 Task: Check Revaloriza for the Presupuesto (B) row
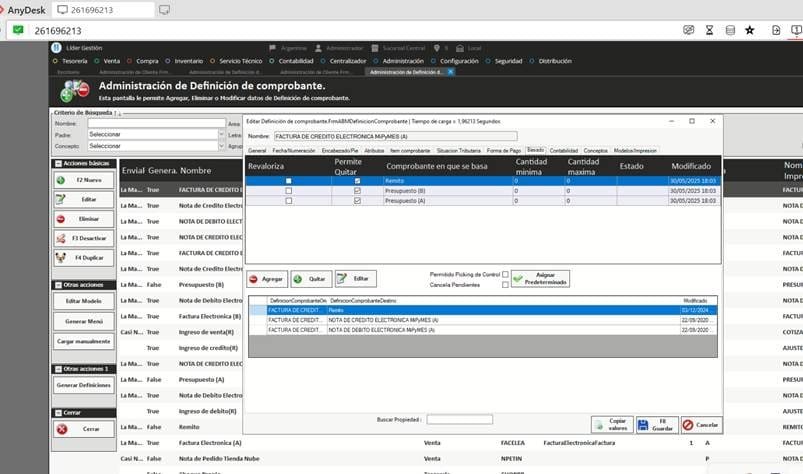(289, 190)
